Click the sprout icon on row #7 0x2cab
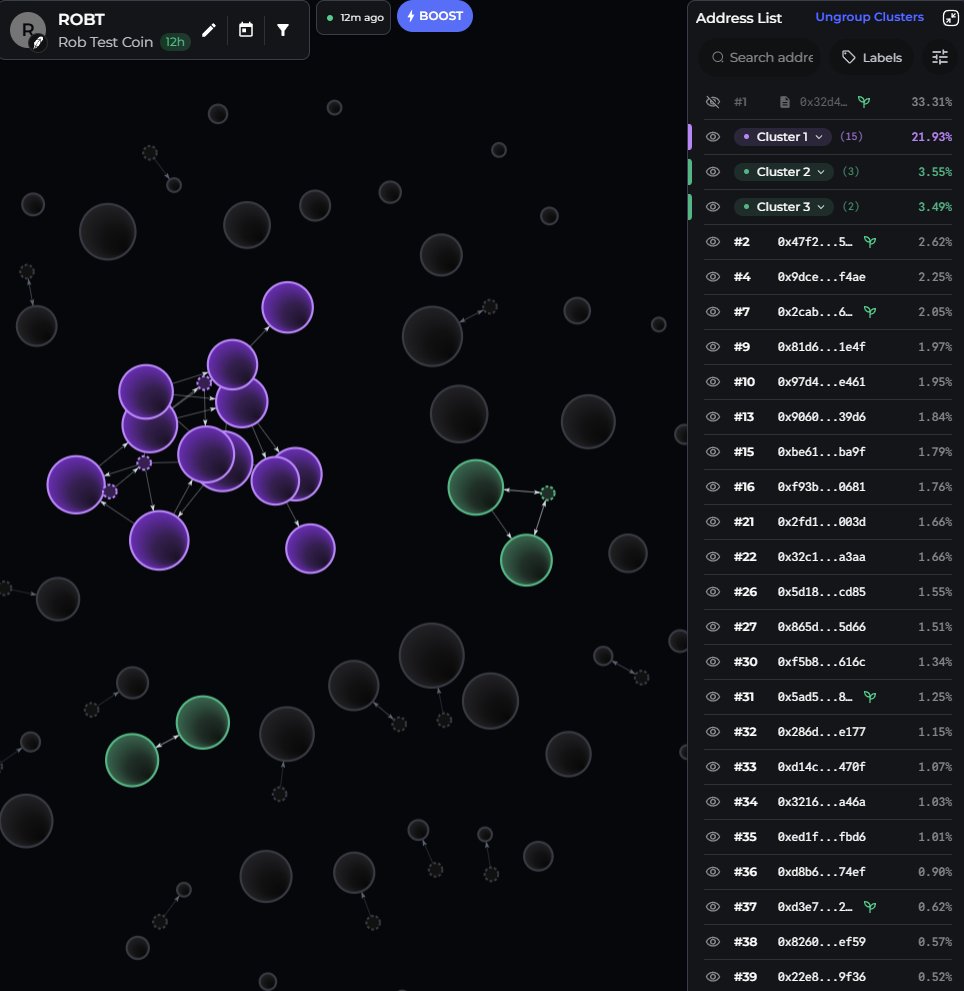 [870, 312]
